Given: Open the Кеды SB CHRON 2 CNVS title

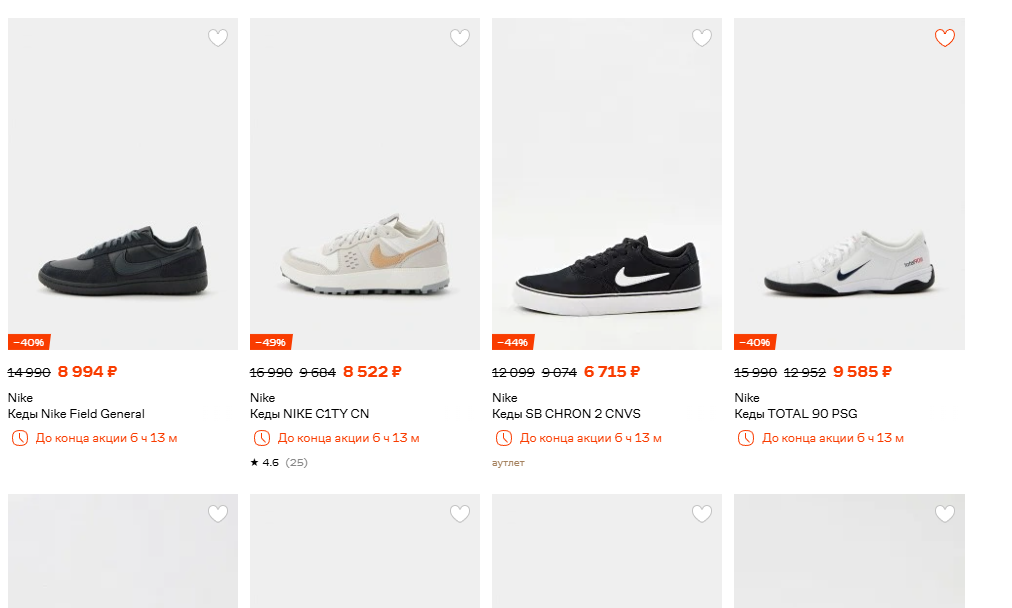Looking at the screenshot, I should click(x=566, y=414).
